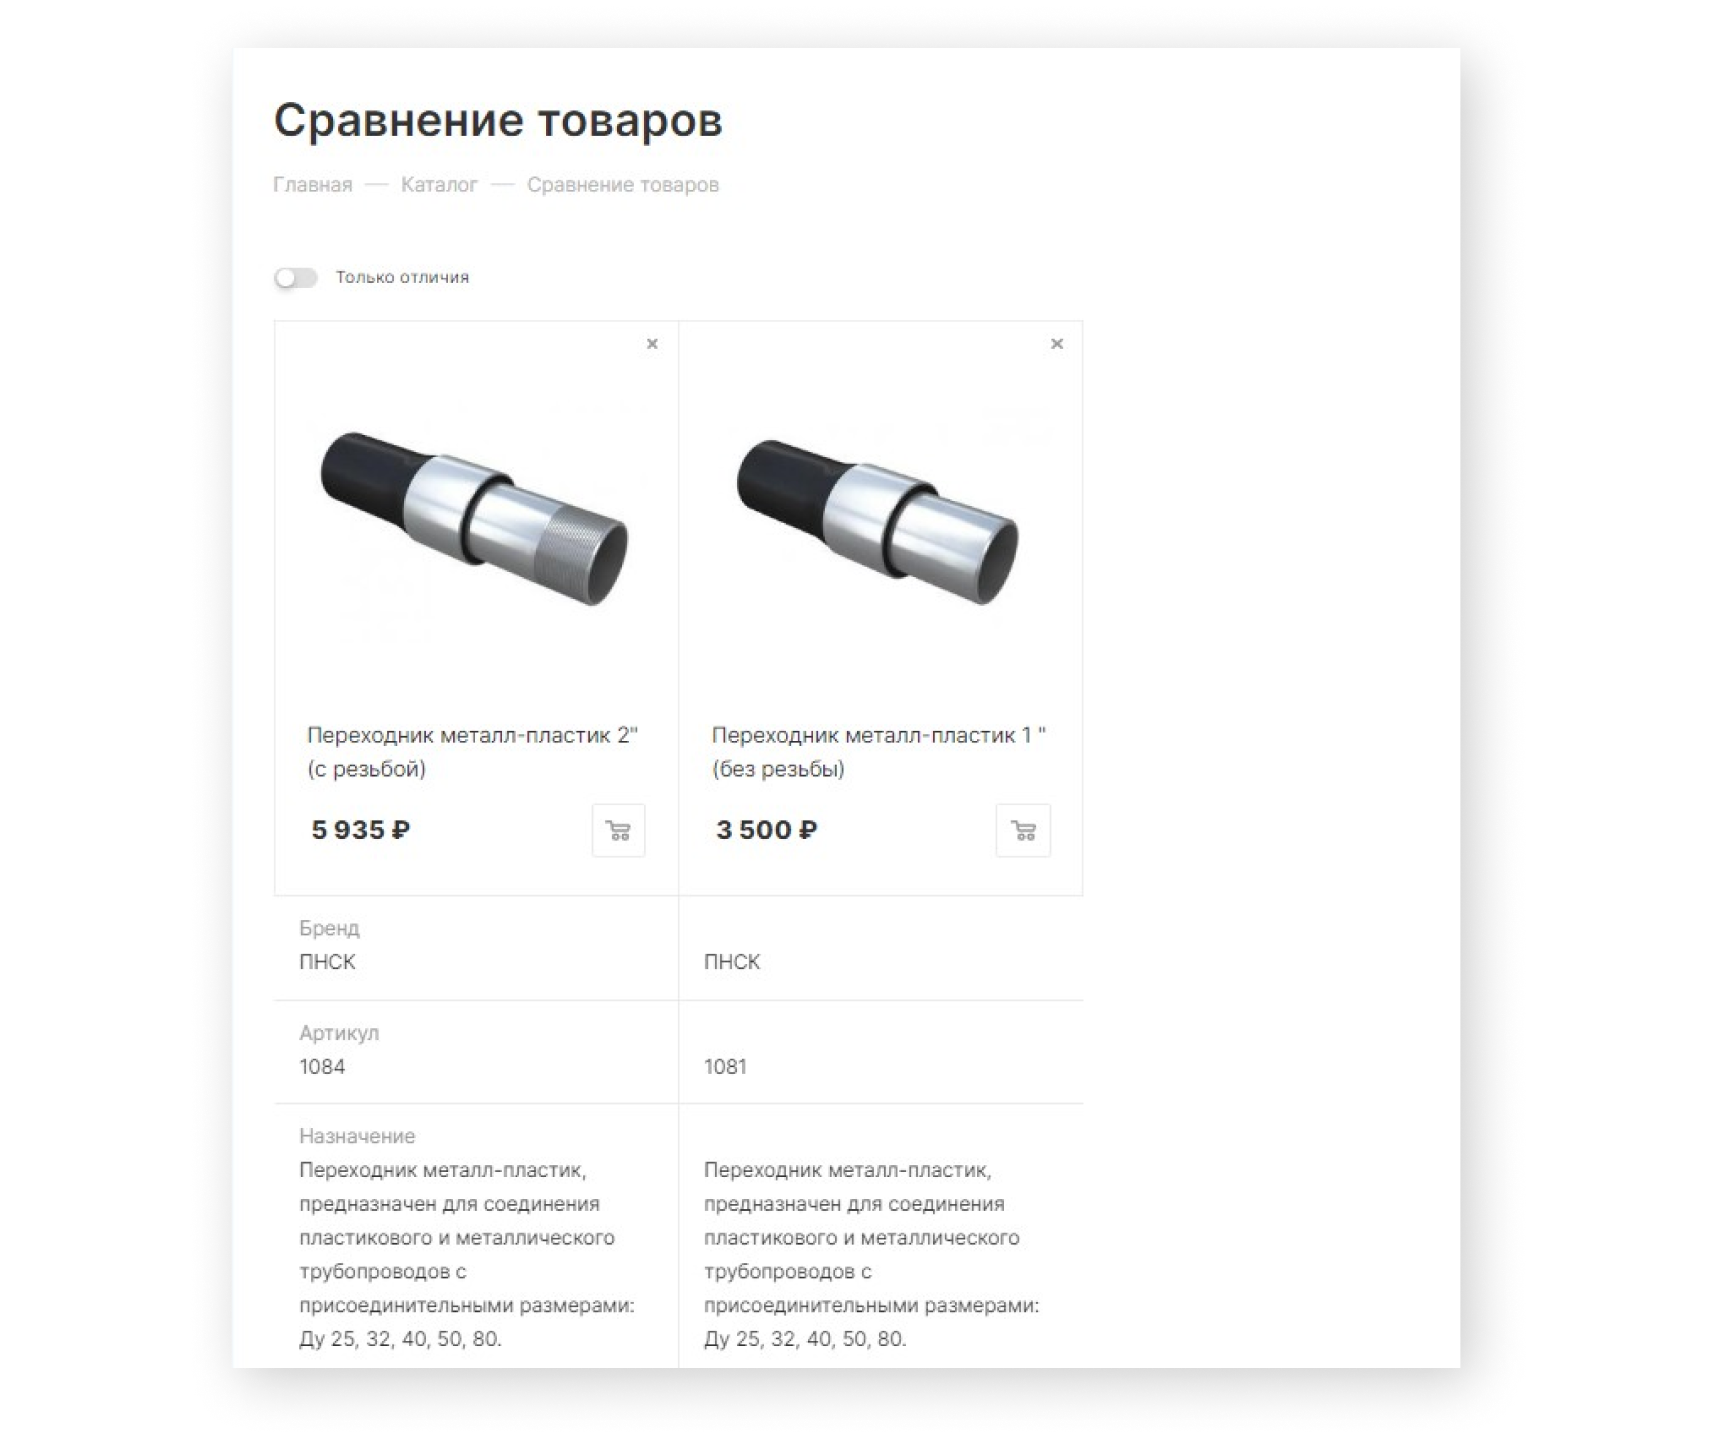Select the article number 1081 cell

point(725,1067)
